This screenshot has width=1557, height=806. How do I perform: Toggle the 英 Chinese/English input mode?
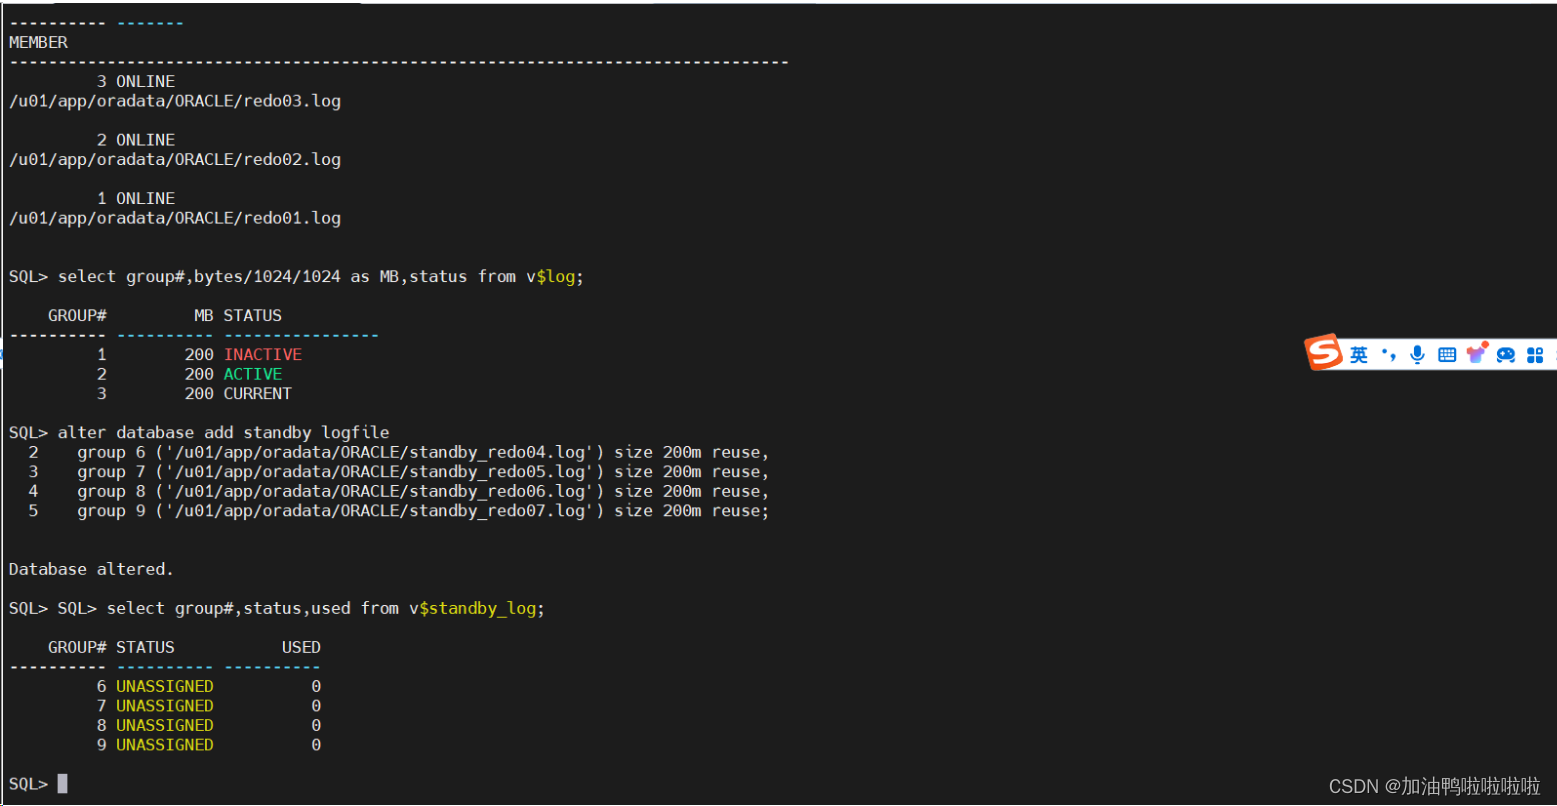point(1358,355)
